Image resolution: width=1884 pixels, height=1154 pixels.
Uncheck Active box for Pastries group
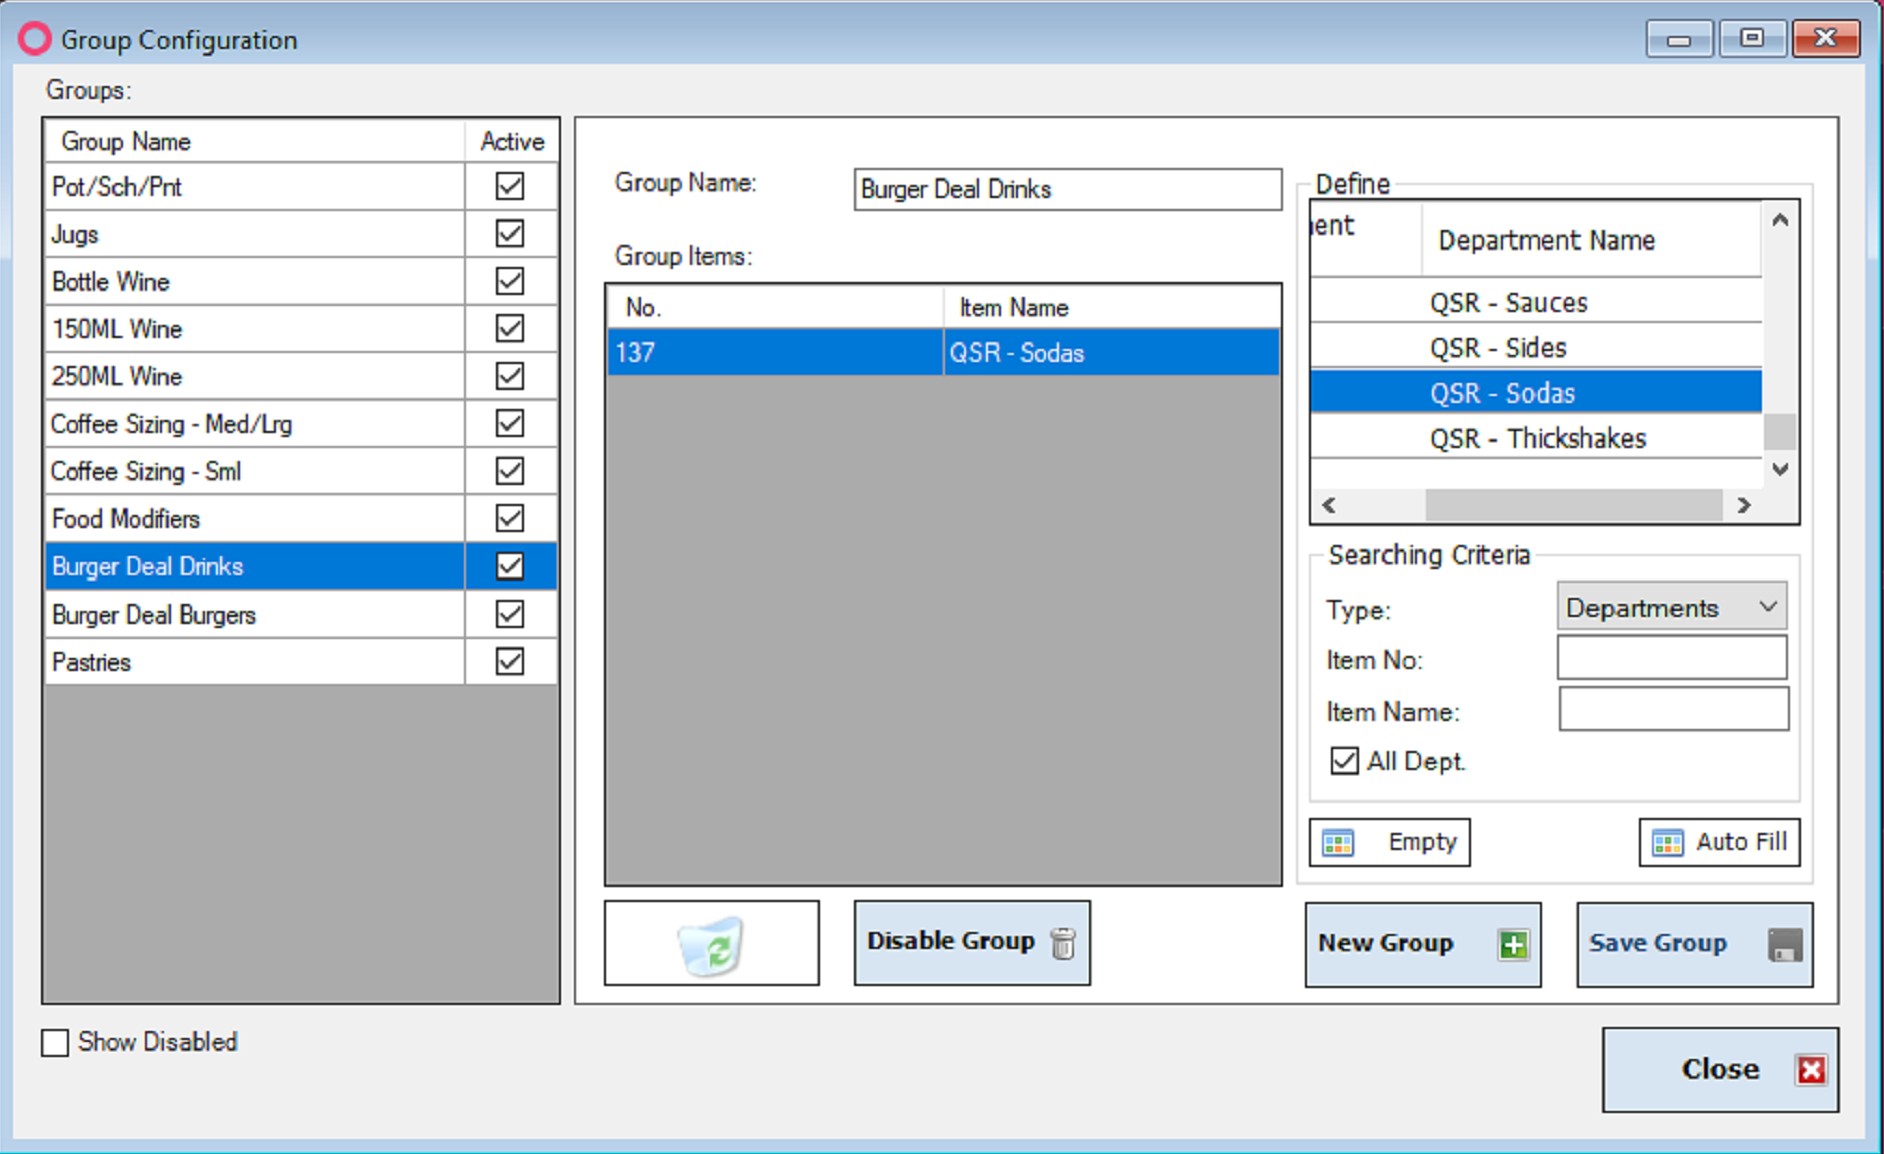click(510, 662)
